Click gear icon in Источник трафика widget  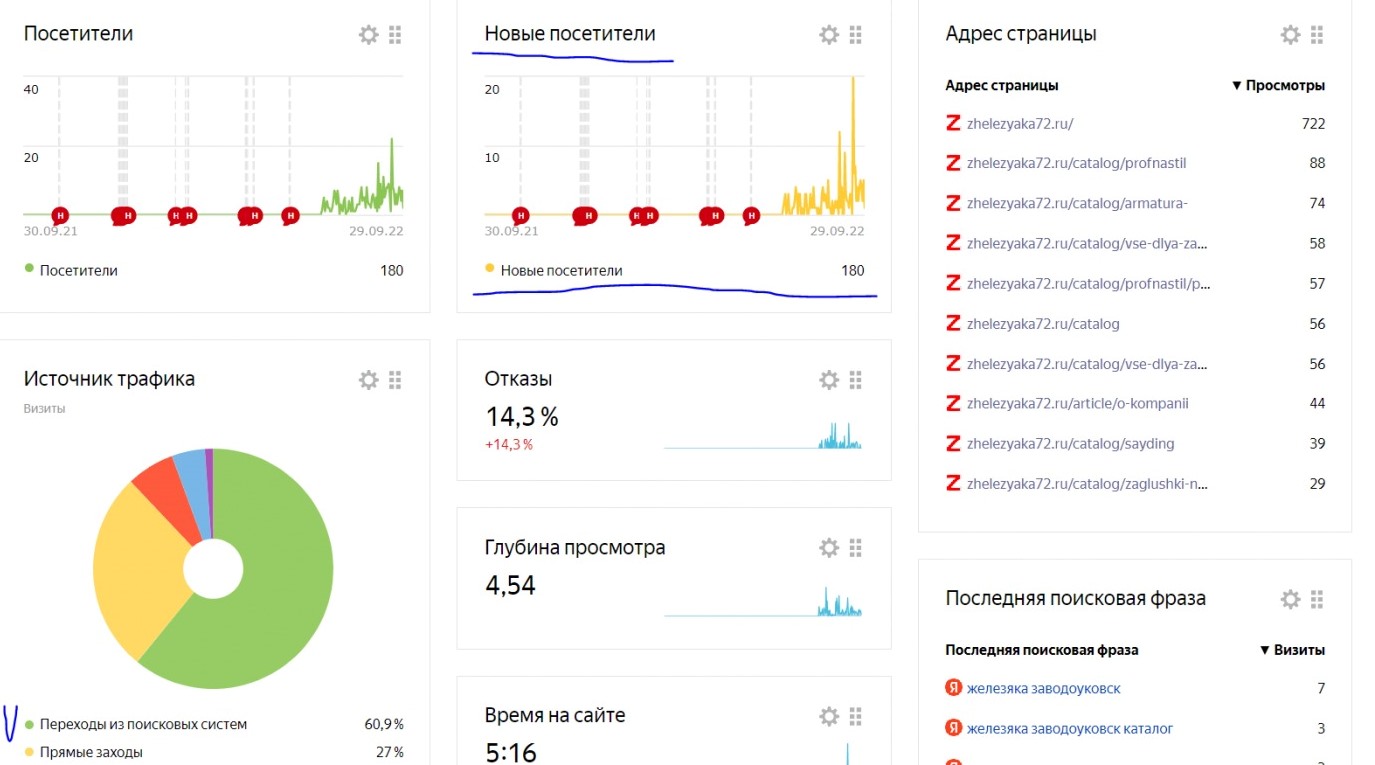click(x=368, y=380)
